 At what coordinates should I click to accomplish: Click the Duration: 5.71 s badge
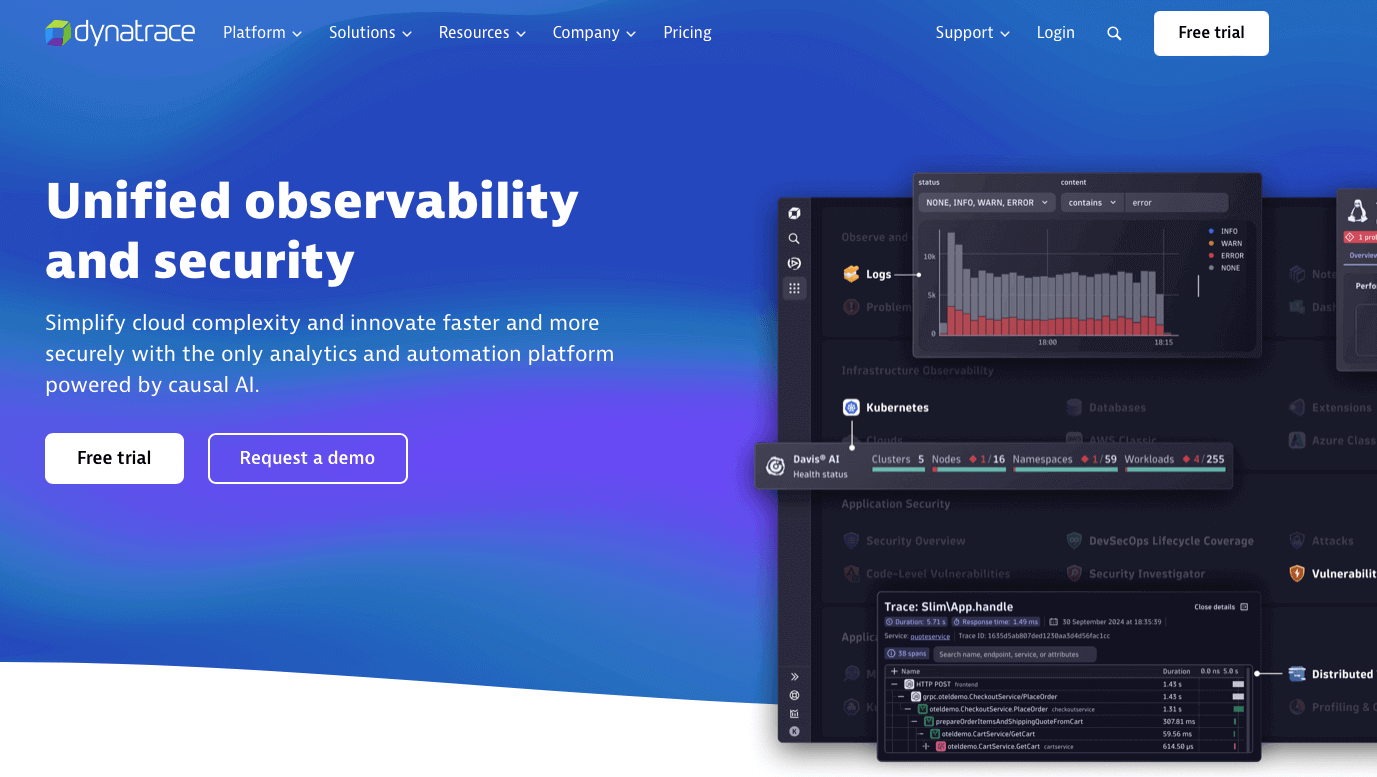pyautogui.click(x=915, y=622)
